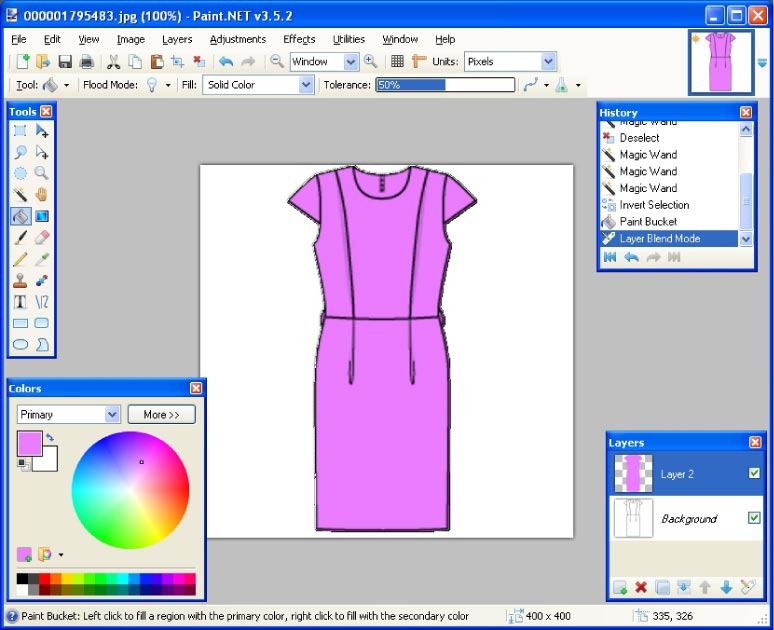Hide Layer 2 visibility checkbox
Screen dimensions: 774x630
pyautogui.click(x=754, y=473)
